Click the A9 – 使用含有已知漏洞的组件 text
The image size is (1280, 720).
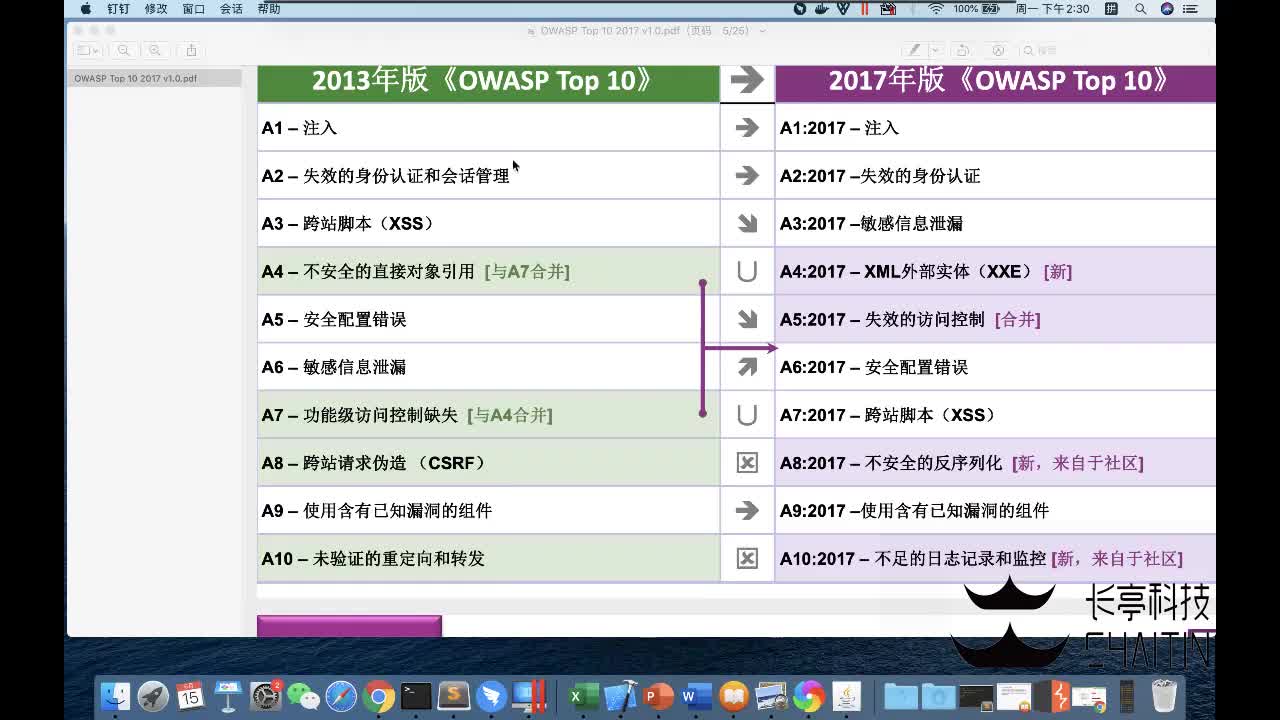point(377,511)
